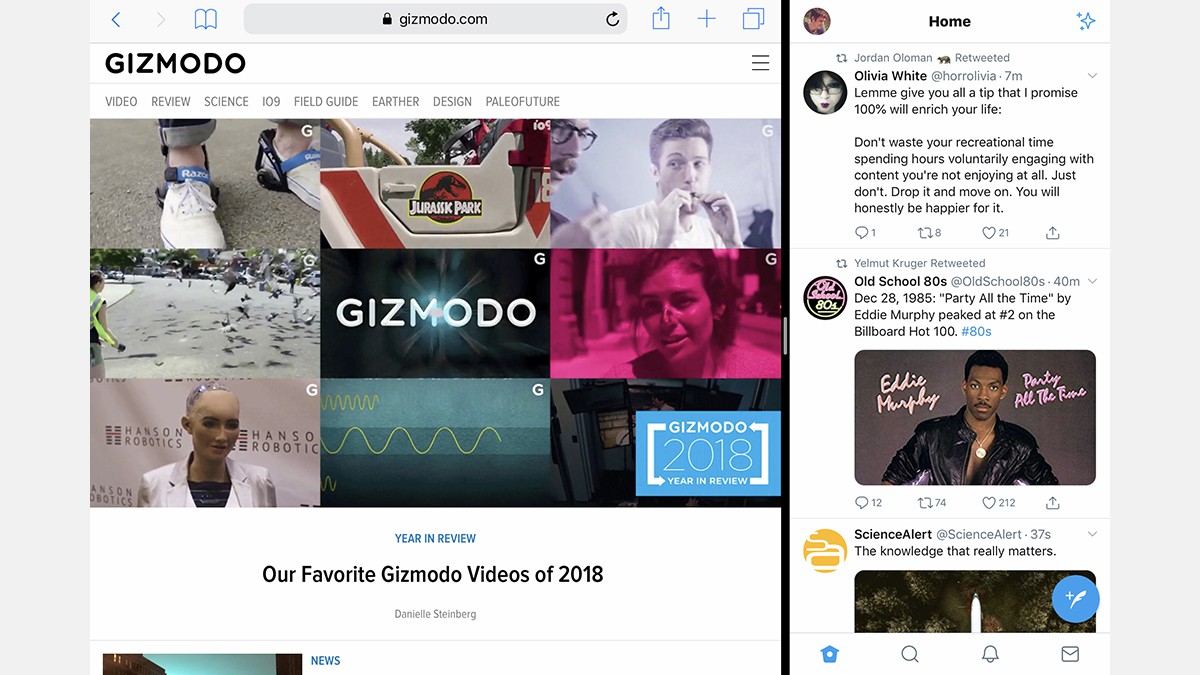This screenshot has height=675, width=1200.
Task: Reload the gizmodo.com page
Action: click(612, 19)
